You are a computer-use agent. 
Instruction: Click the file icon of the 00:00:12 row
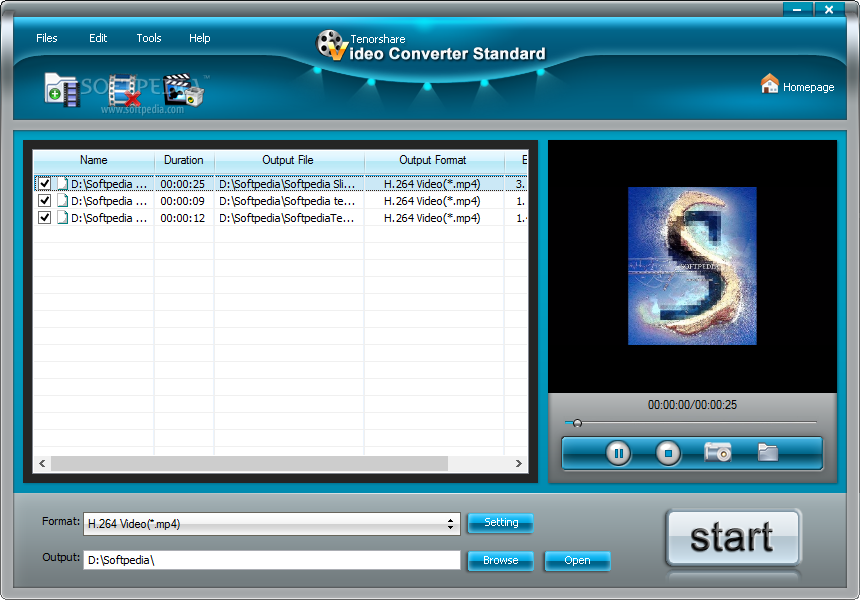pyautogui.click(x=63, y=218)
